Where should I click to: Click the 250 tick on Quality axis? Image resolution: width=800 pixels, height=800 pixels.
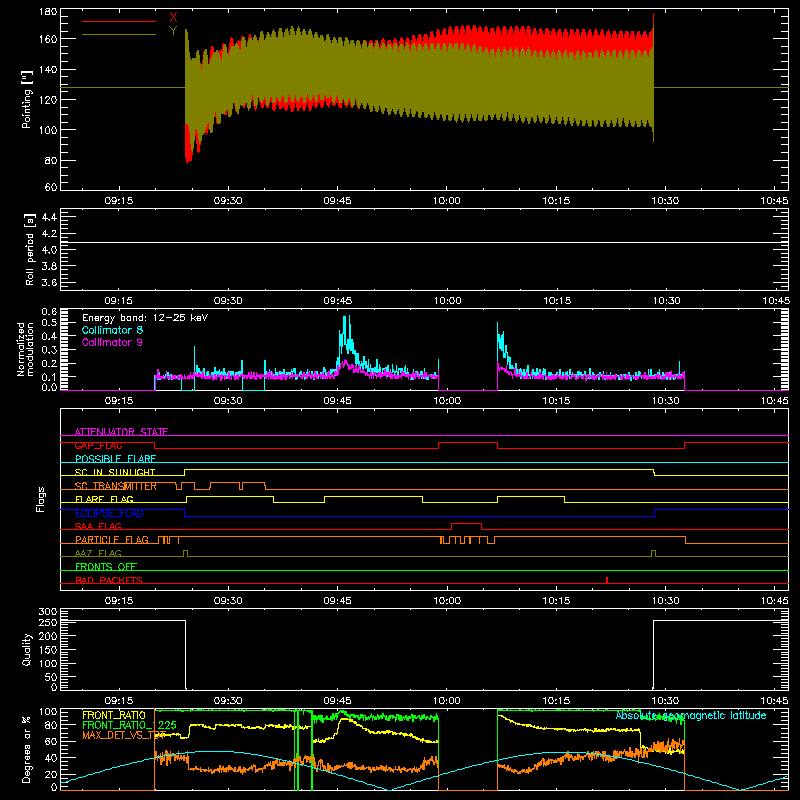coord(48,622)
